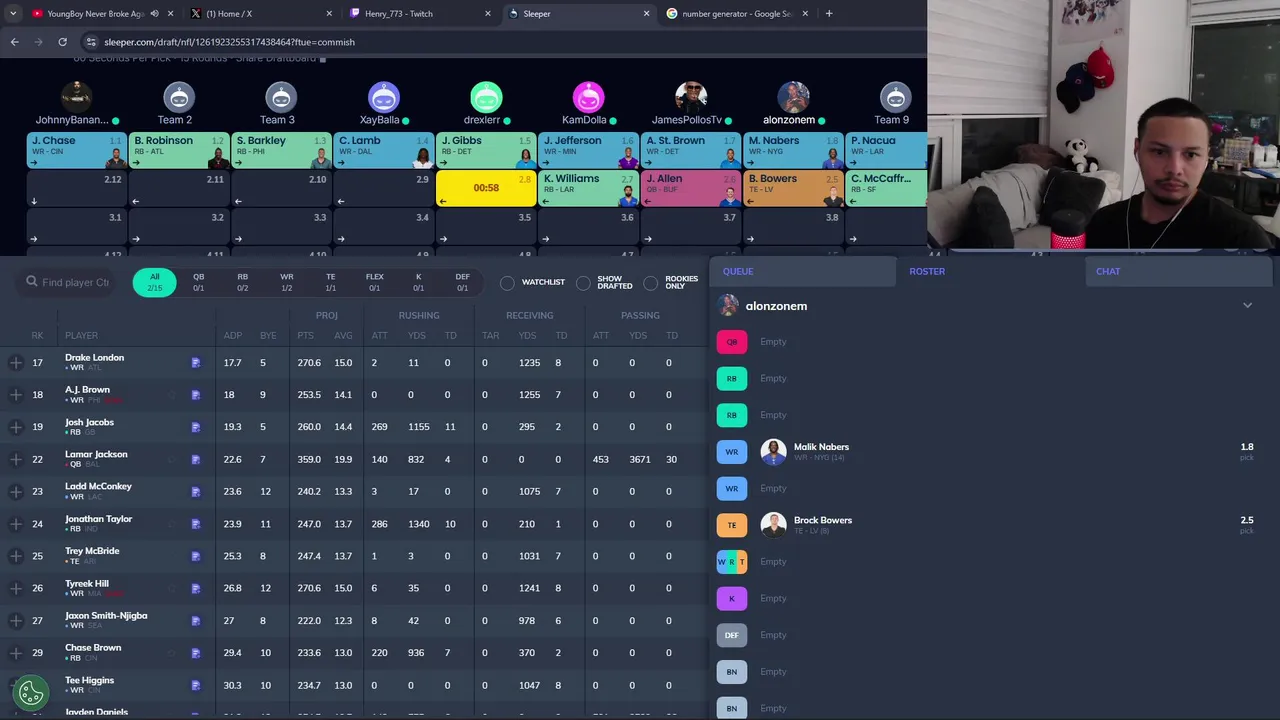The image size is (1280, 720).
Task: Filter players by All positions
Action: pyautogui.click(x=154, y=282)
